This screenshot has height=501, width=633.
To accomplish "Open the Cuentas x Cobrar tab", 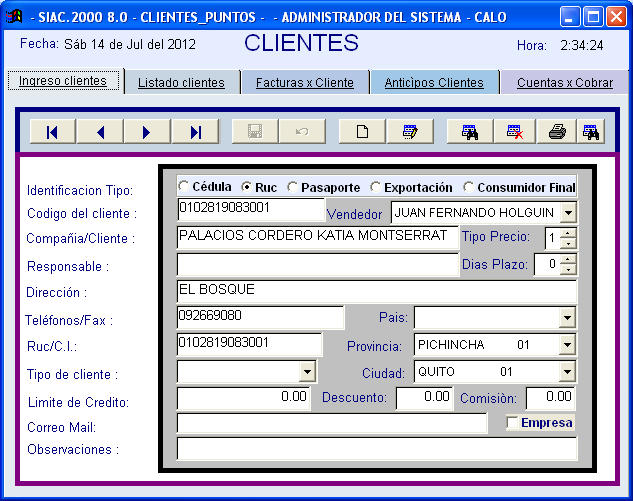I will [x=564, y=83].
